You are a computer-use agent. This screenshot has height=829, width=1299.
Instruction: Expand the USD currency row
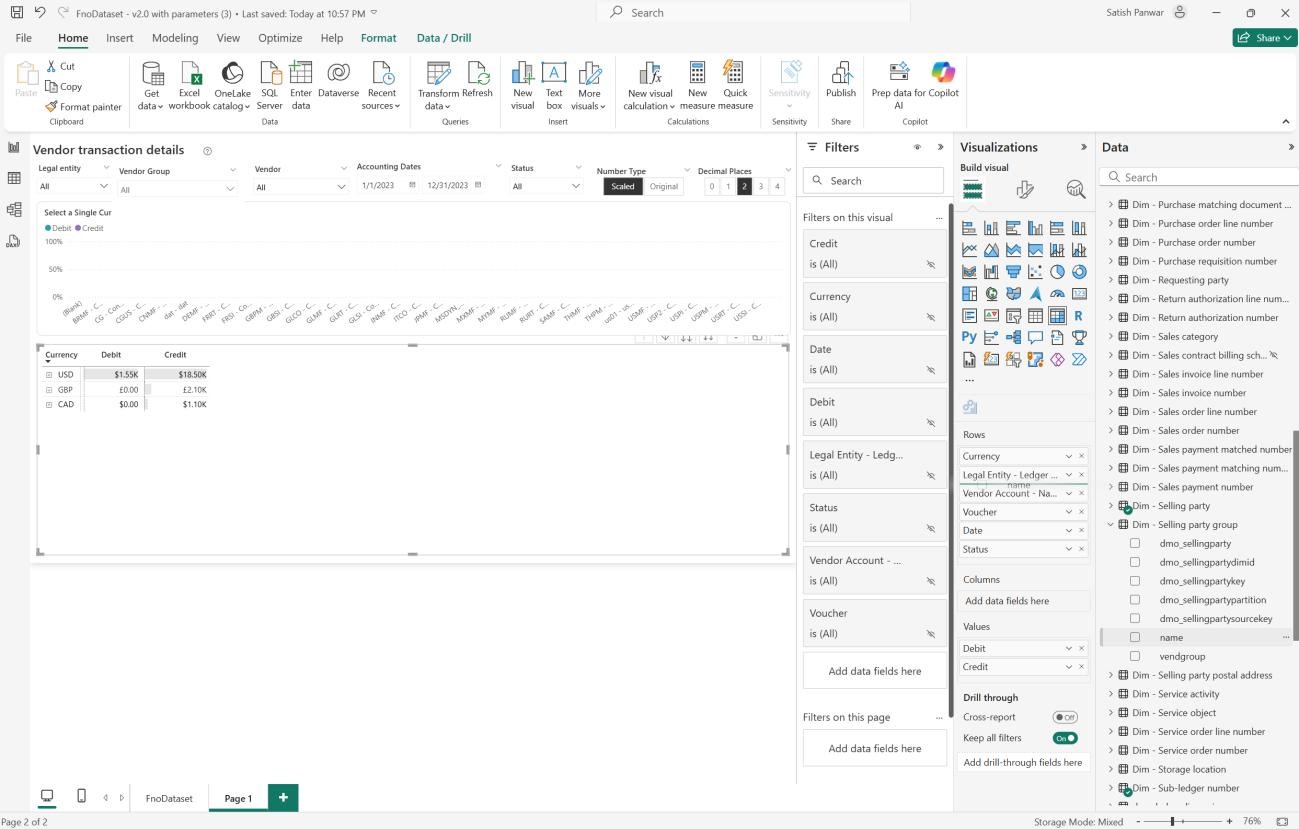tap(49, 375)
